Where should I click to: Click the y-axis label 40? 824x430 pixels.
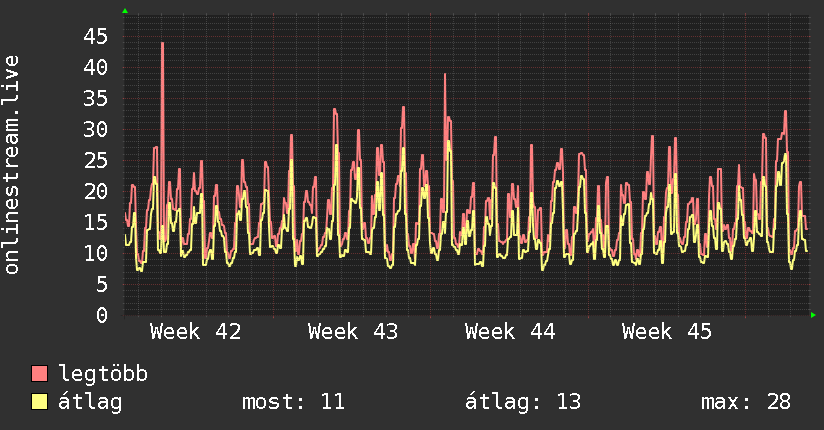95,67
